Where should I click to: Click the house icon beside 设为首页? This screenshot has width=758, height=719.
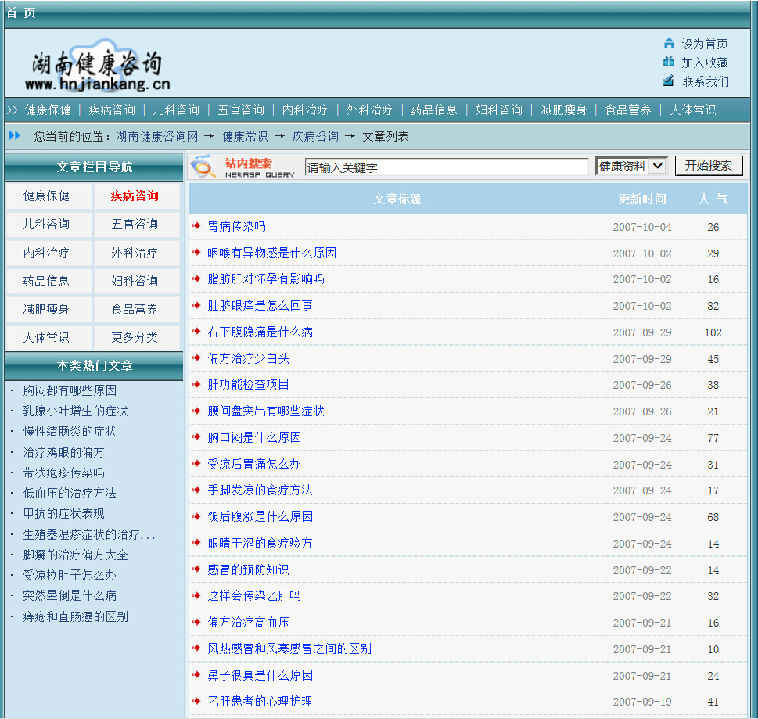click(669, 44)
